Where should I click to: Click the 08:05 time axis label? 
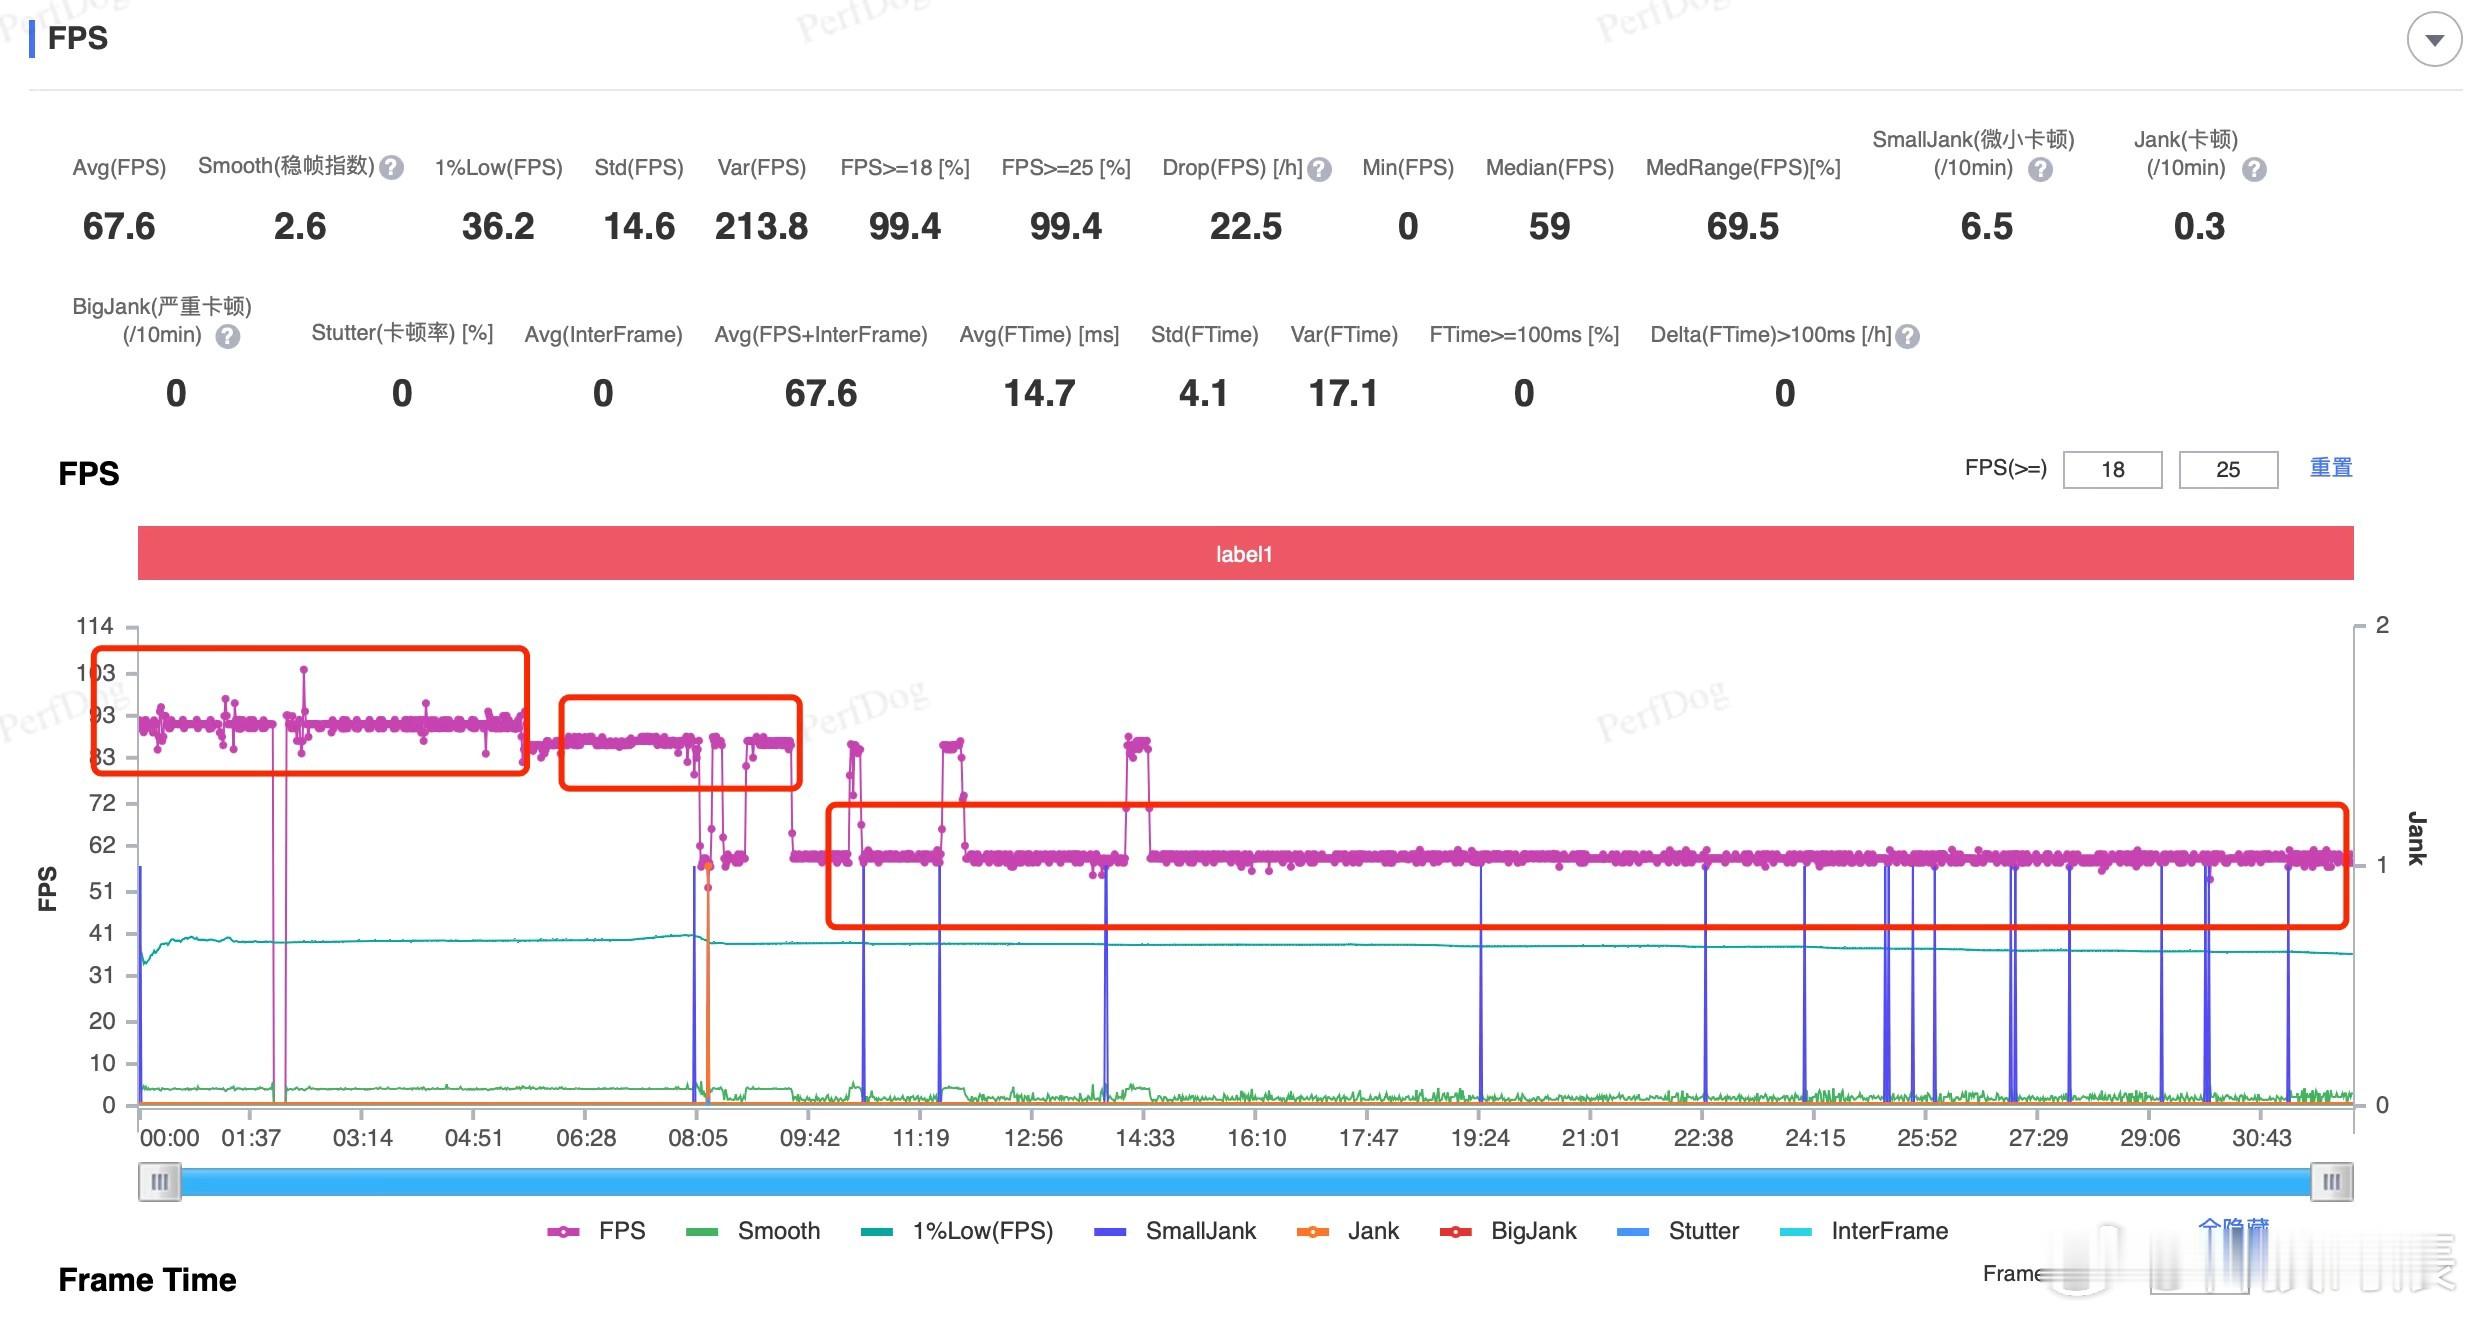coord(698,1138)
